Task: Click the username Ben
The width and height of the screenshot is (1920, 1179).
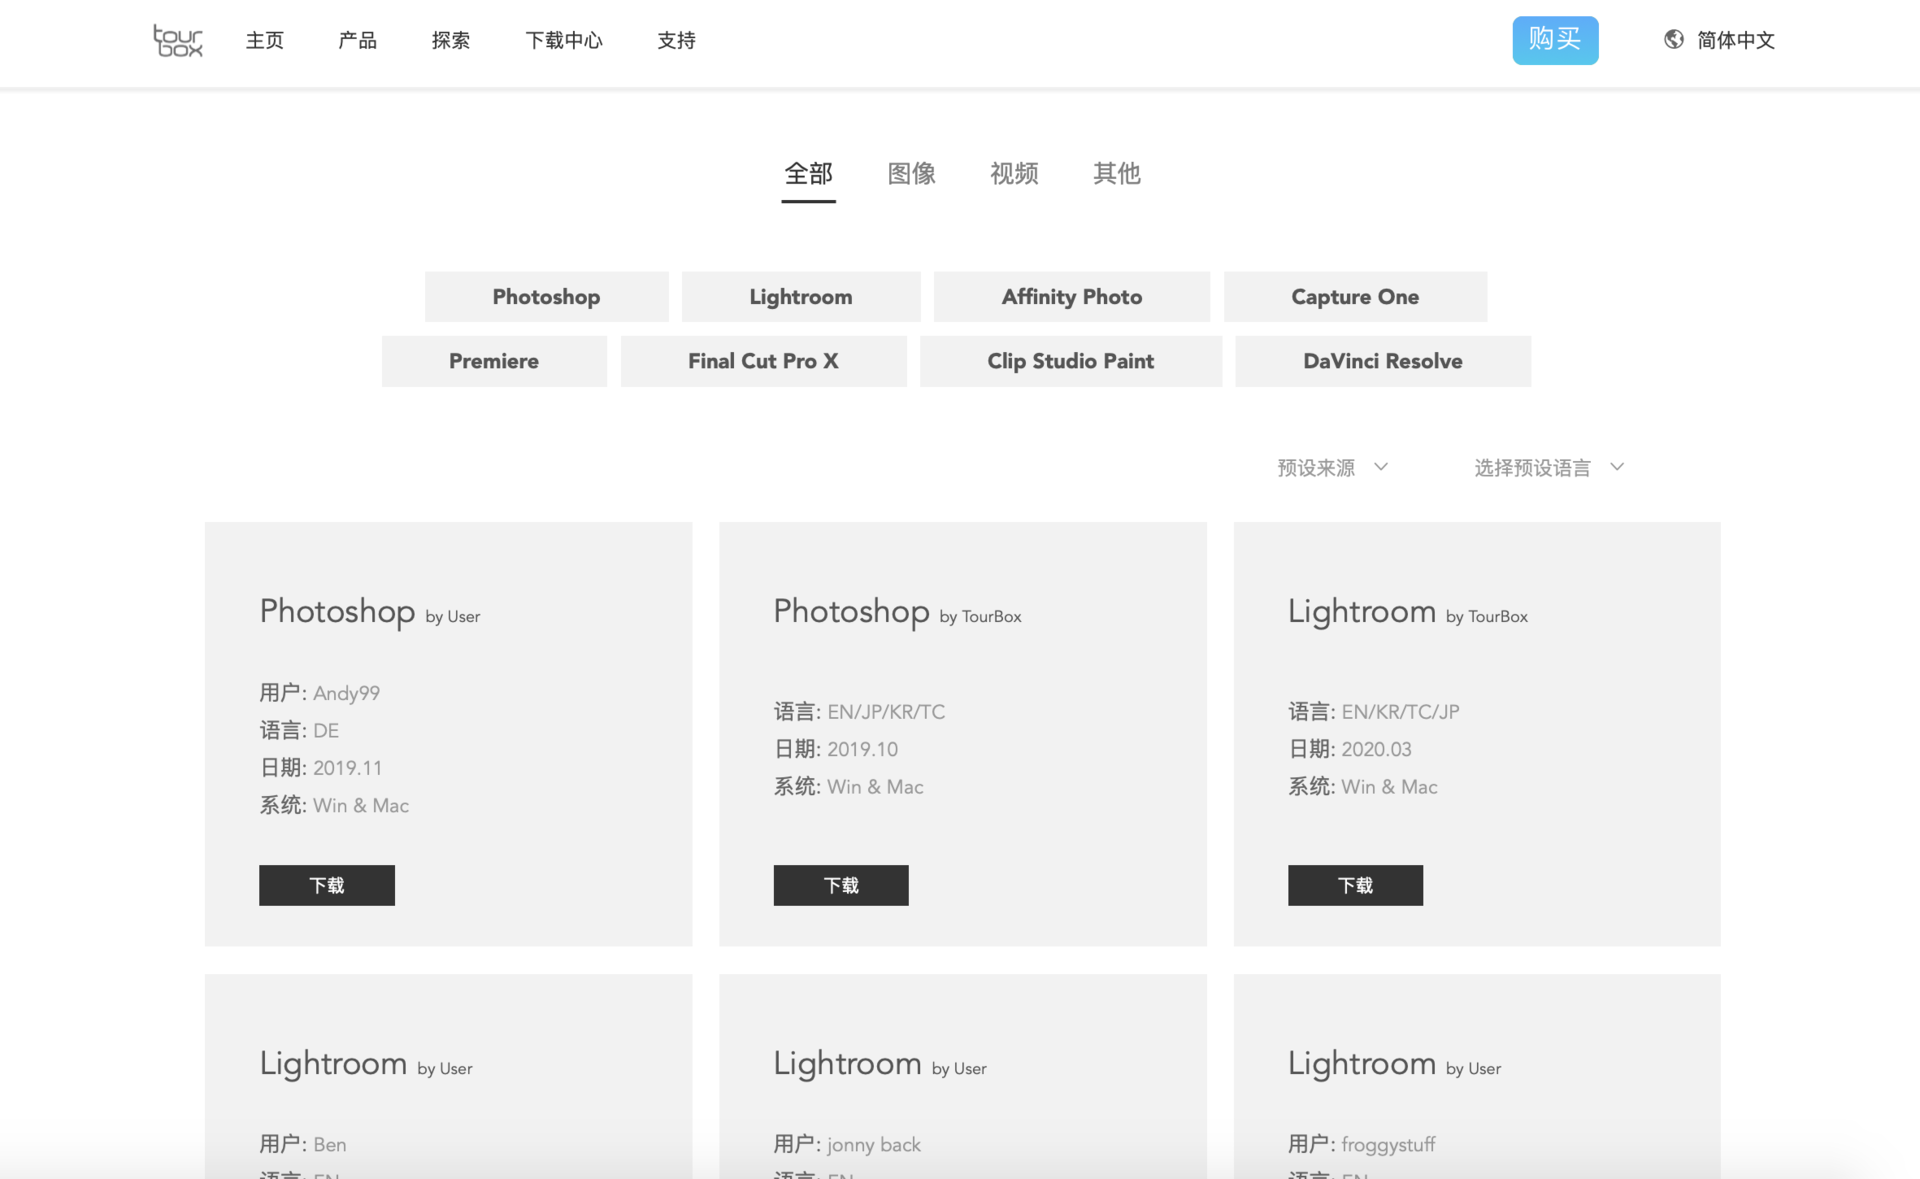Action: [330, 1144]
